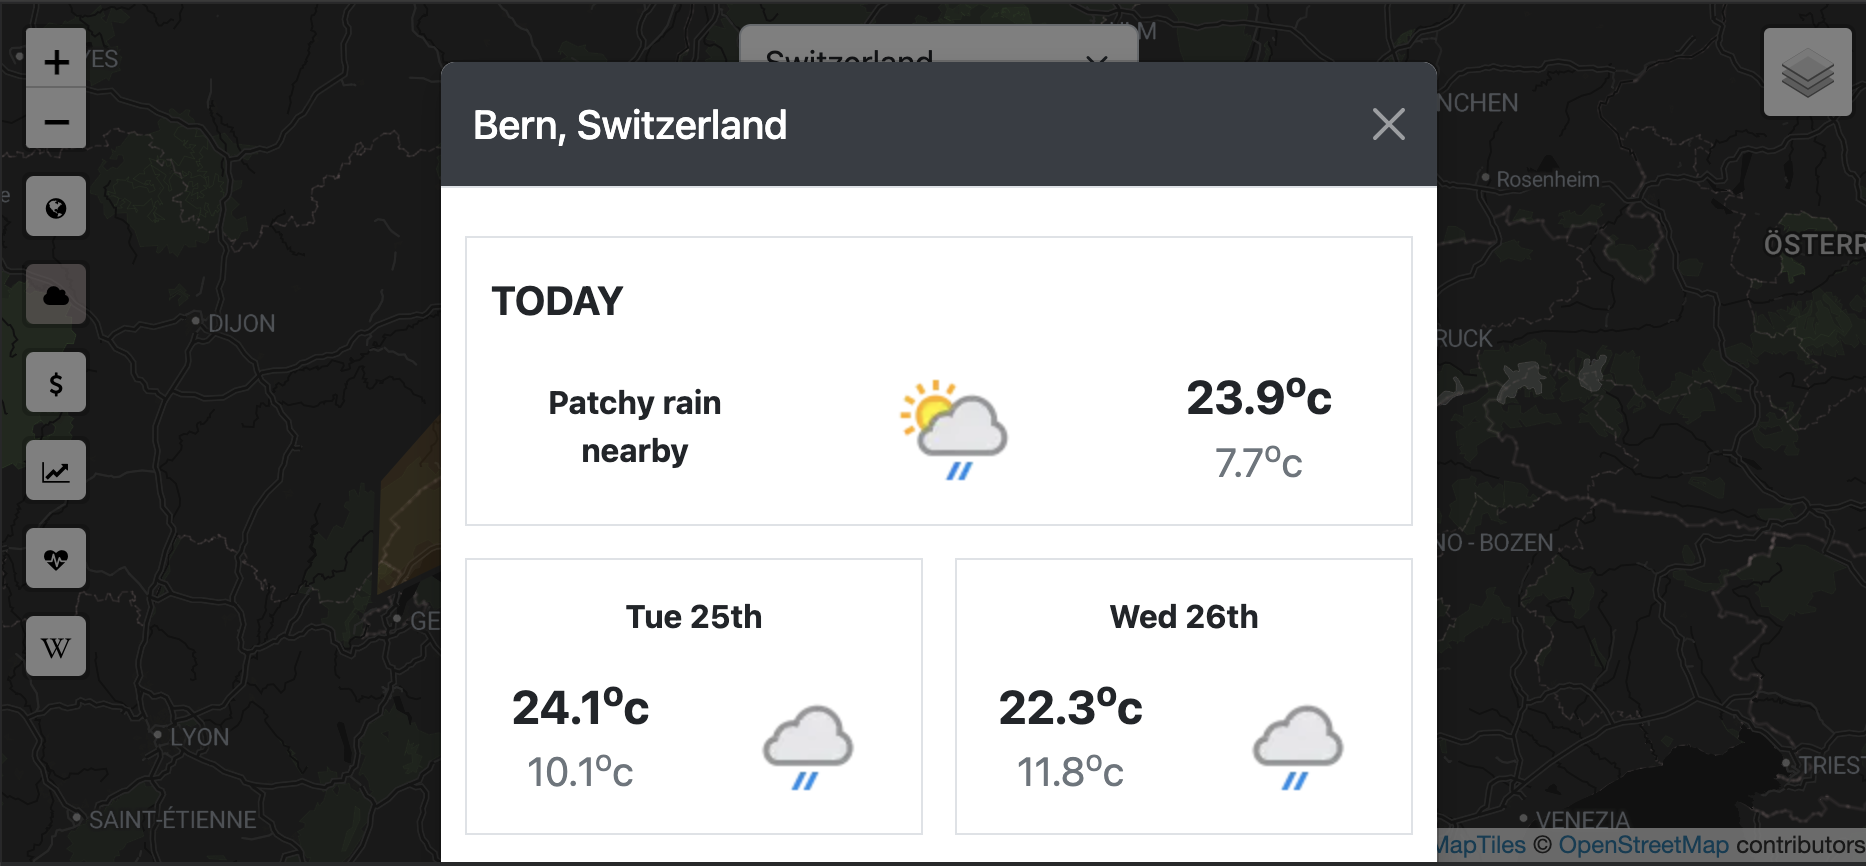This screenshot has height=866, width=1866.
Task: Open the dollar currency info button
Action: click(56, 383)
